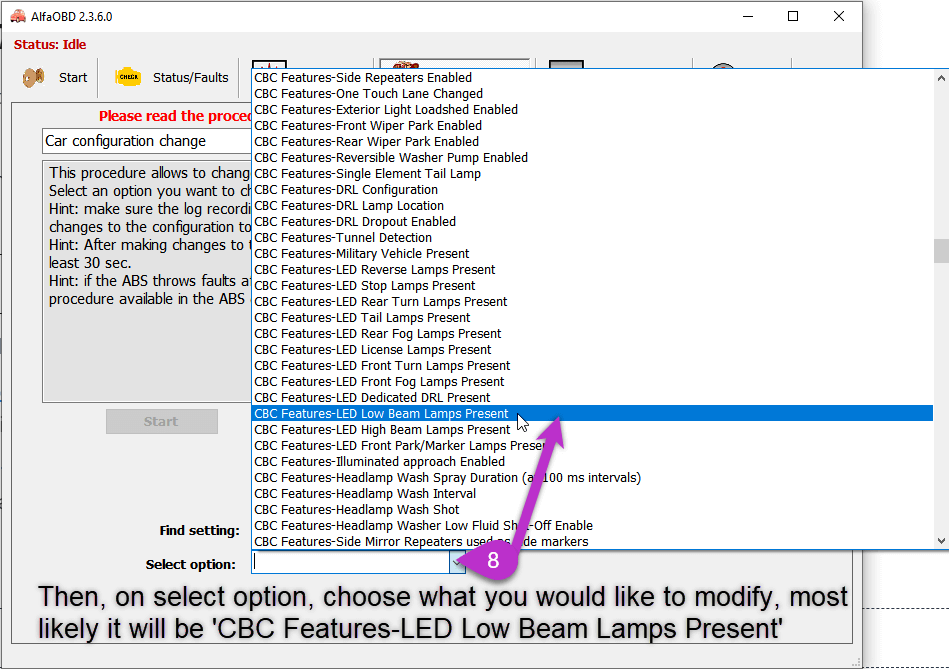
Task: Select CBC Features-LED Stop Lamps Present
Action: (592, 286)
